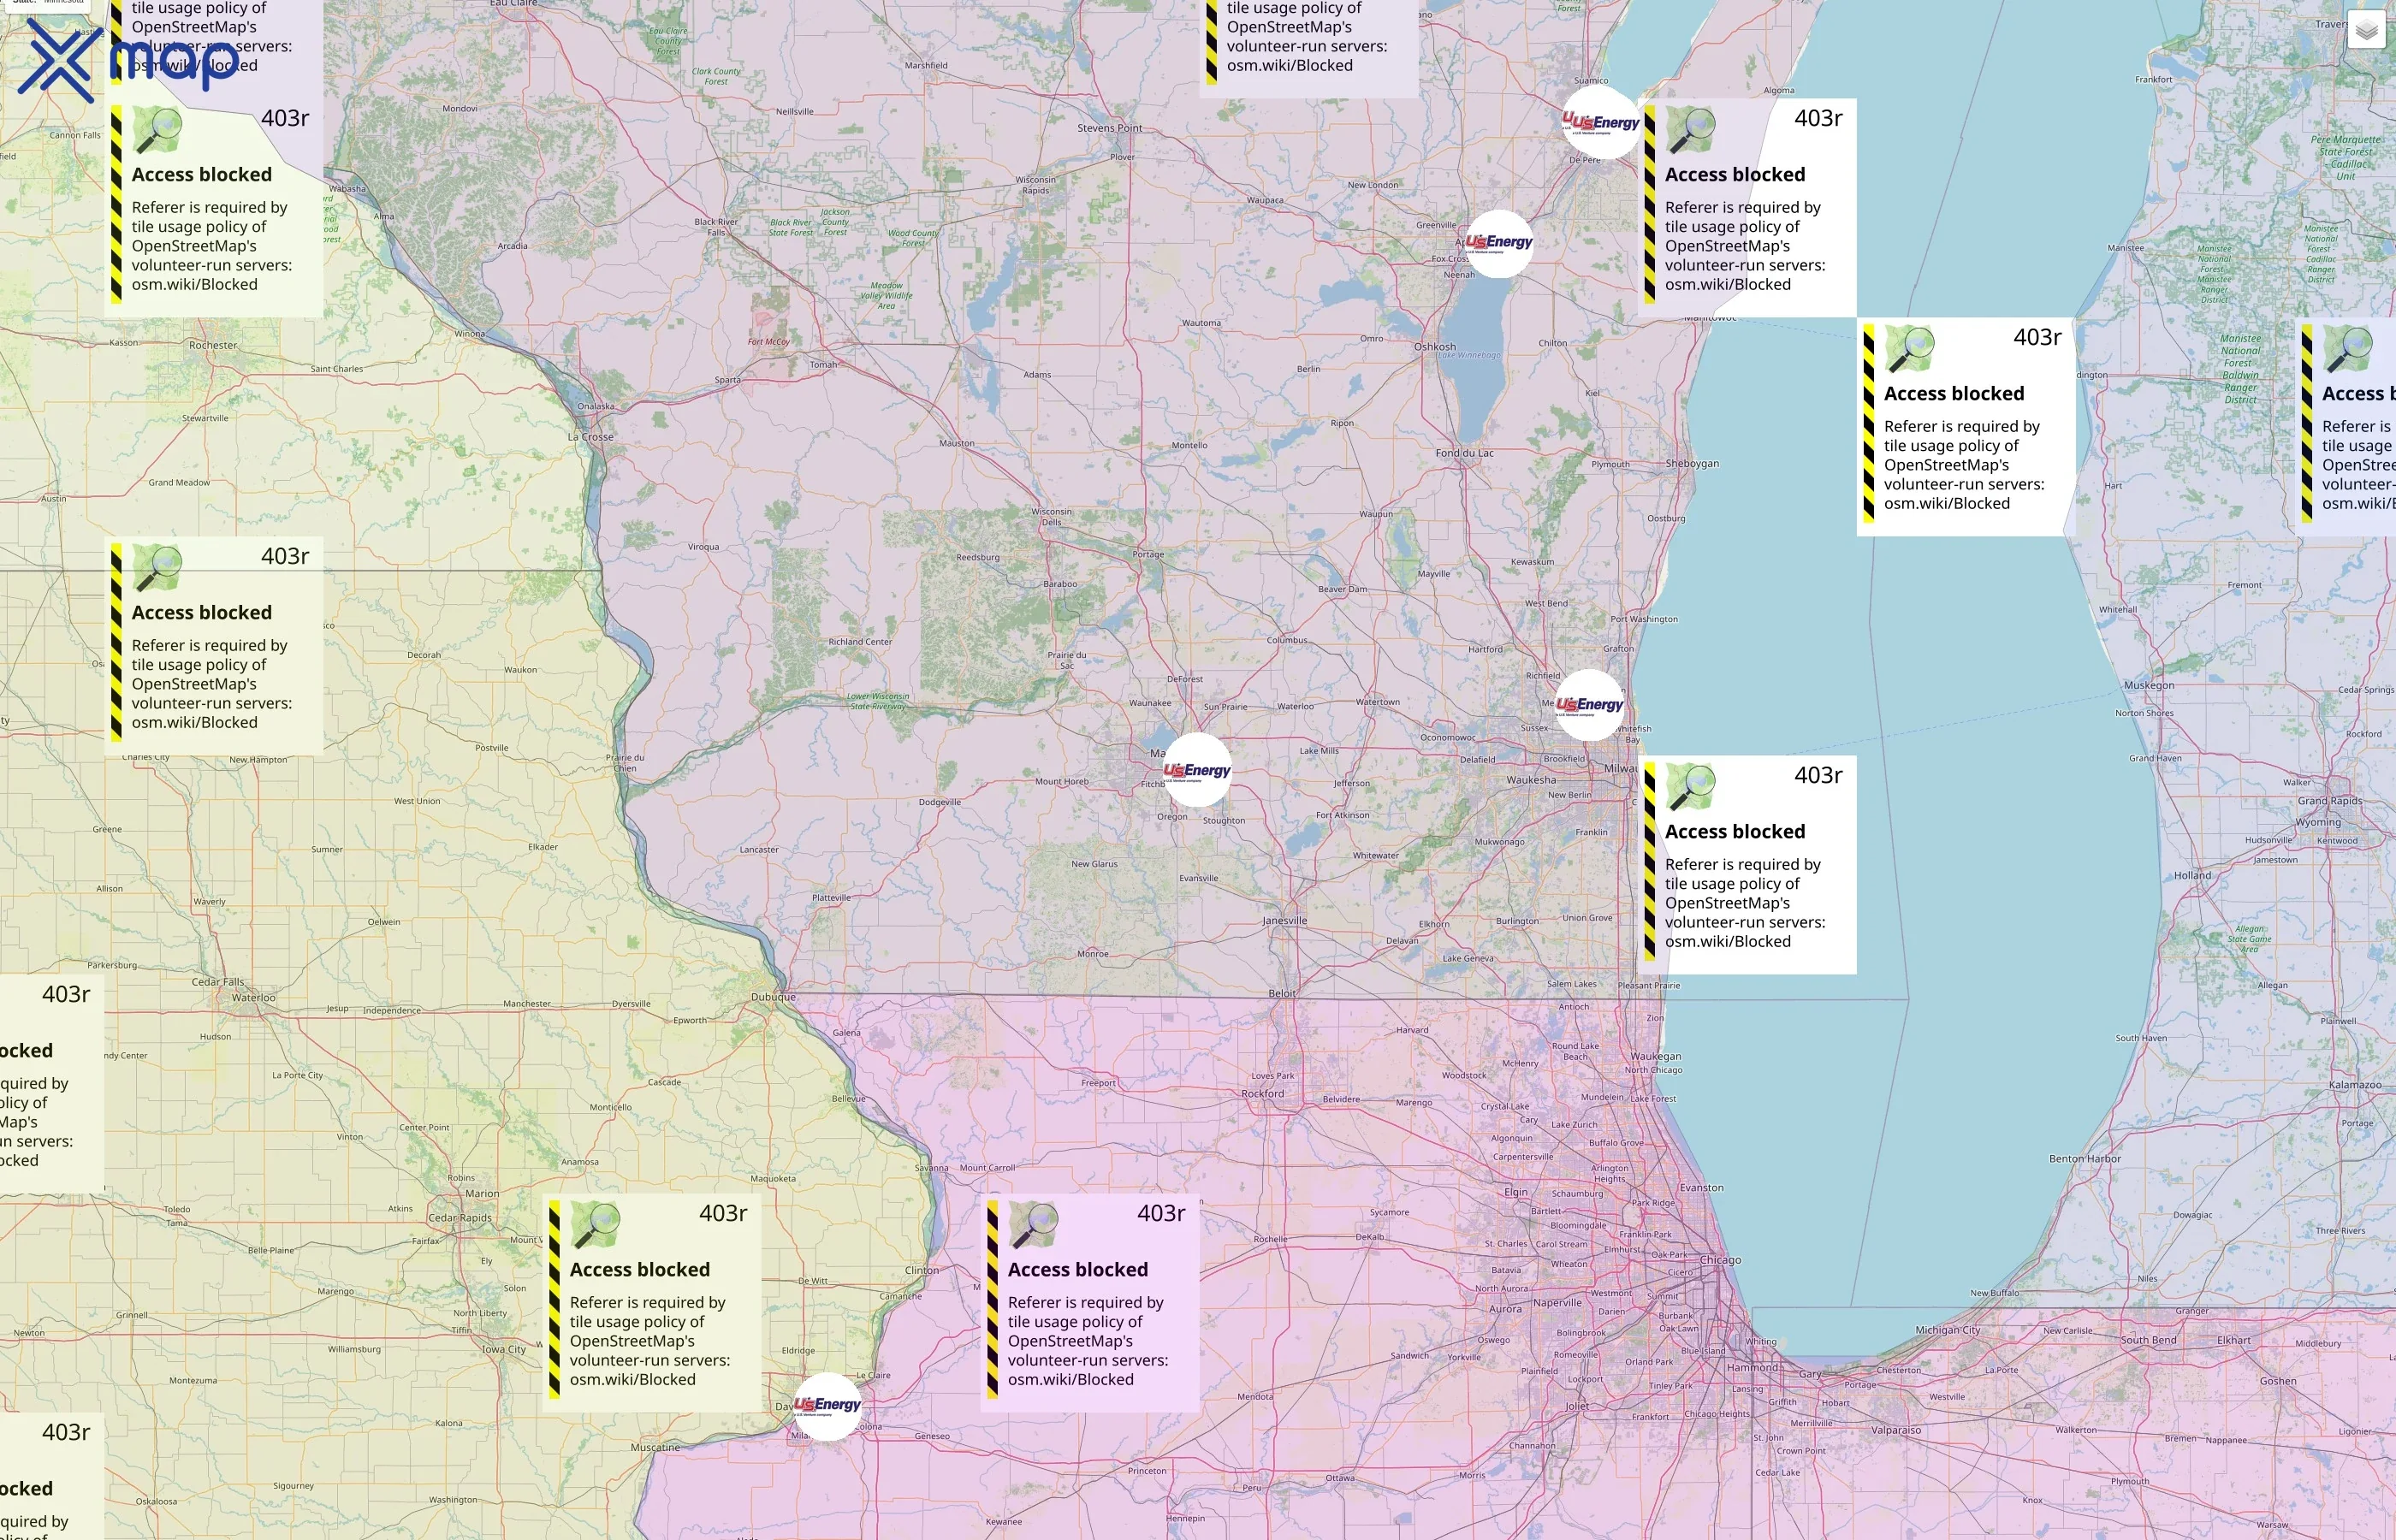Click the Muscatine city label
Image resolution: width=2396 pixels, height=1540 pixels.
656,1447
